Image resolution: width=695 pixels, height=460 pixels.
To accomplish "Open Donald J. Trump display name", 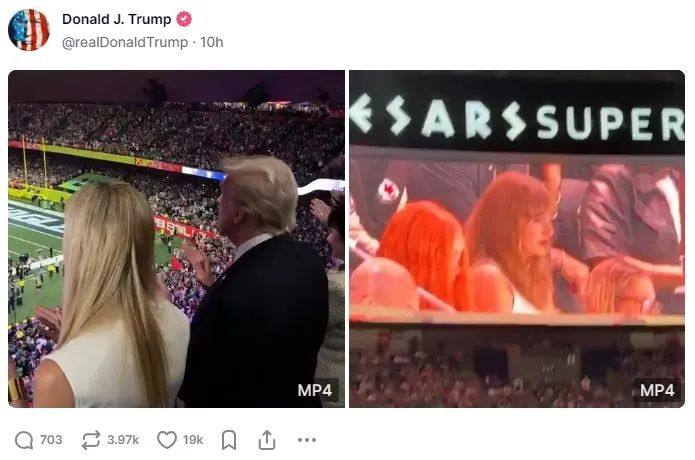I will click(117, 19).
